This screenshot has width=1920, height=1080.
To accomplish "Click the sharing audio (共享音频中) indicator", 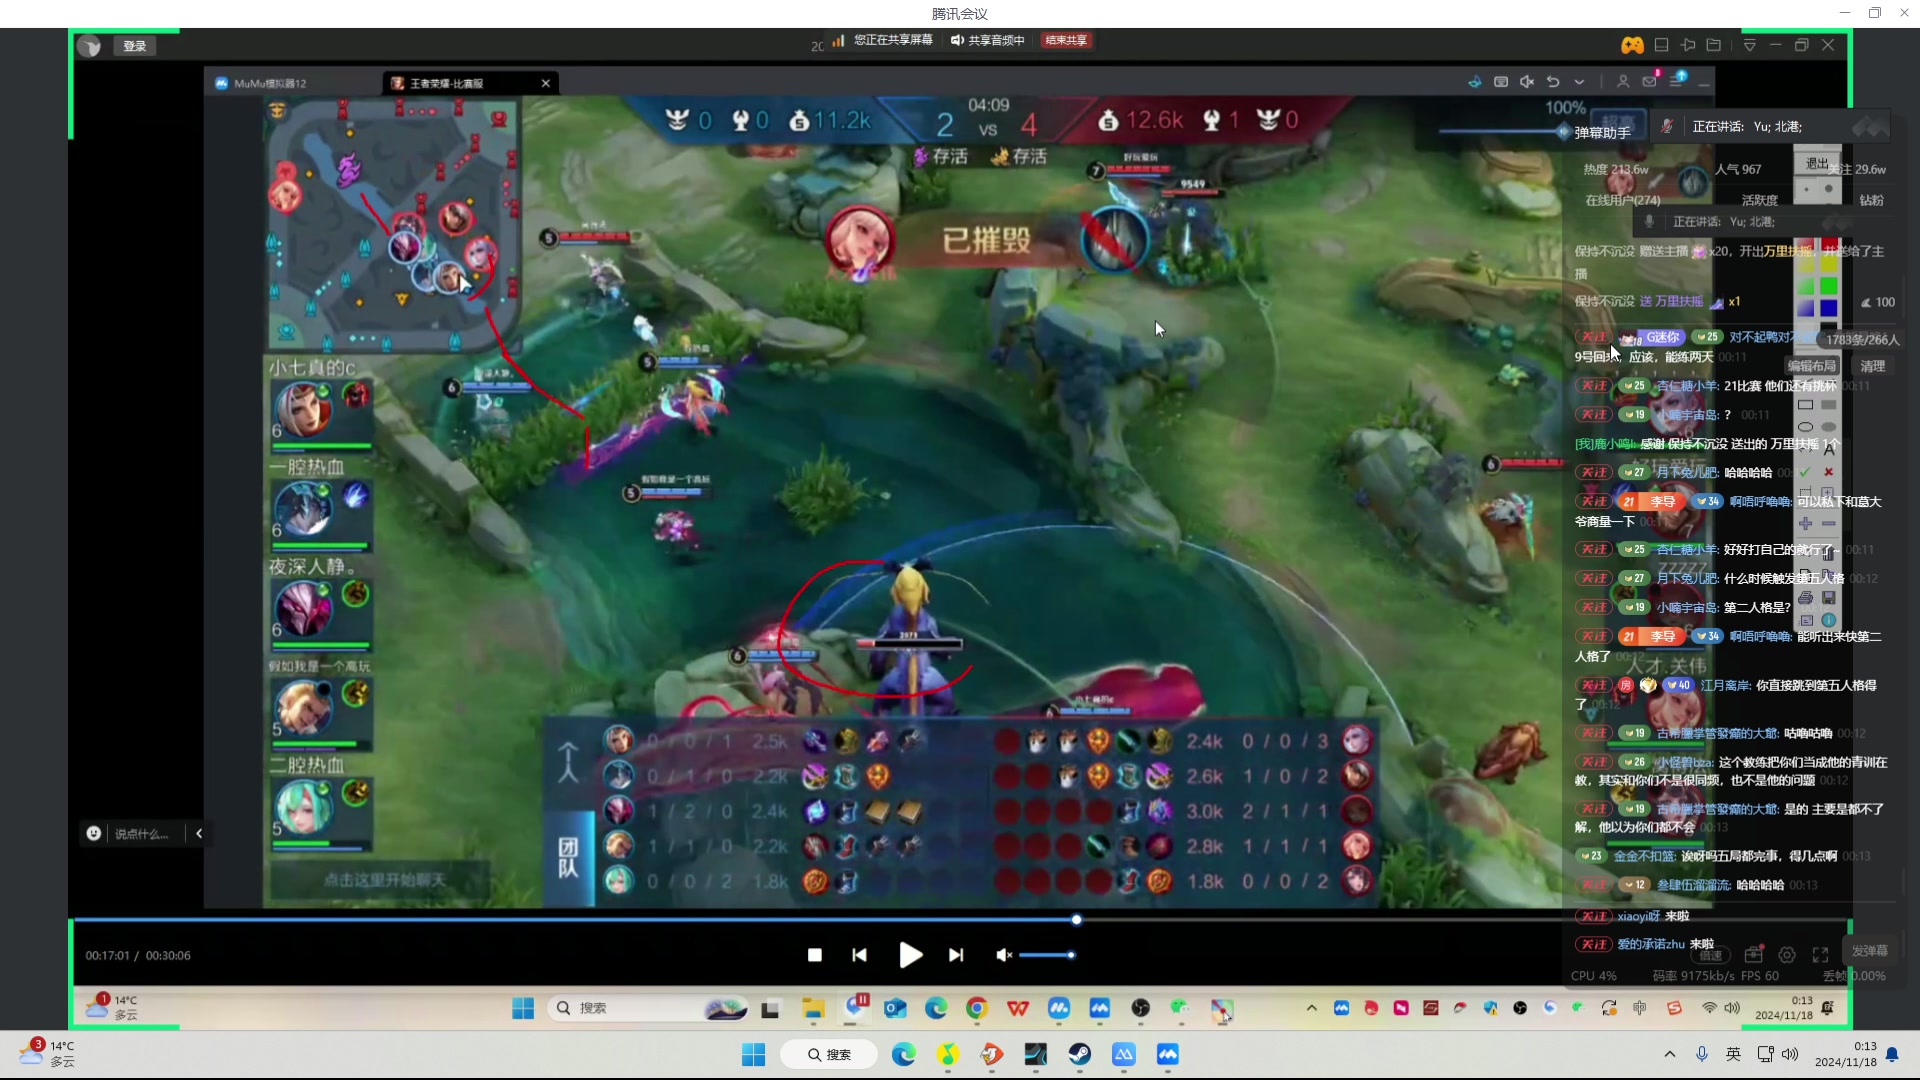I will [988, 40].
